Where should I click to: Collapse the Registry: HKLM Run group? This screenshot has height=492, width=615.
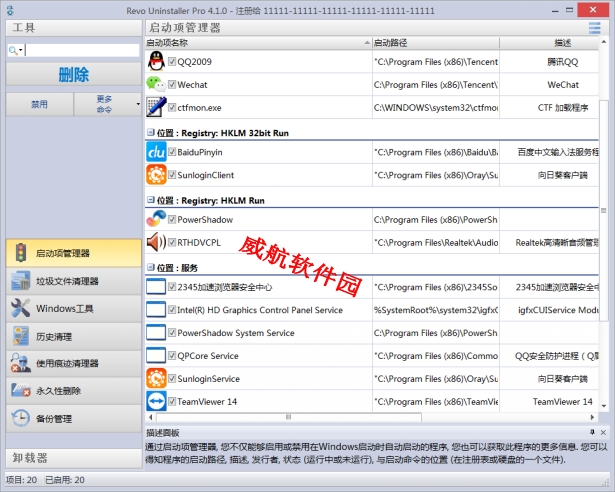tap(151, 200)
